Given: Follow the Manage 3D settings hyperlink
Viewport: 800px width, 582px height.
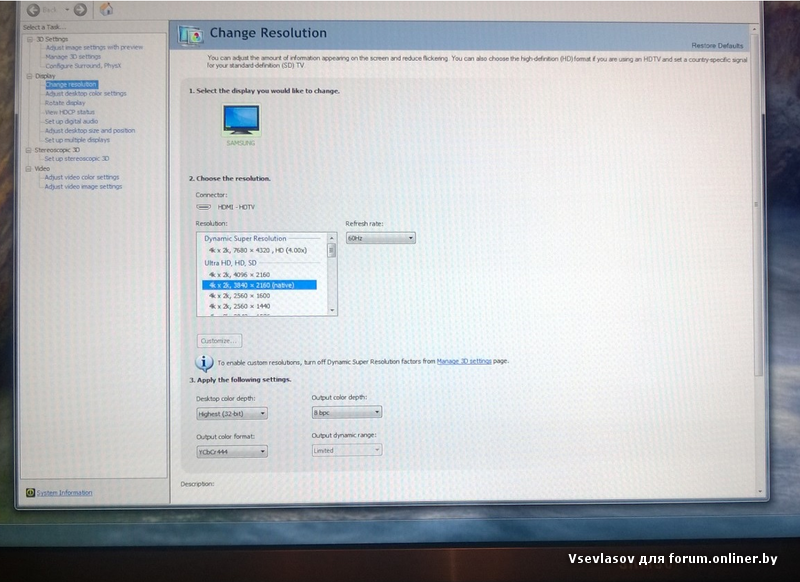Looking at the screenshot, I should point(464,361).
